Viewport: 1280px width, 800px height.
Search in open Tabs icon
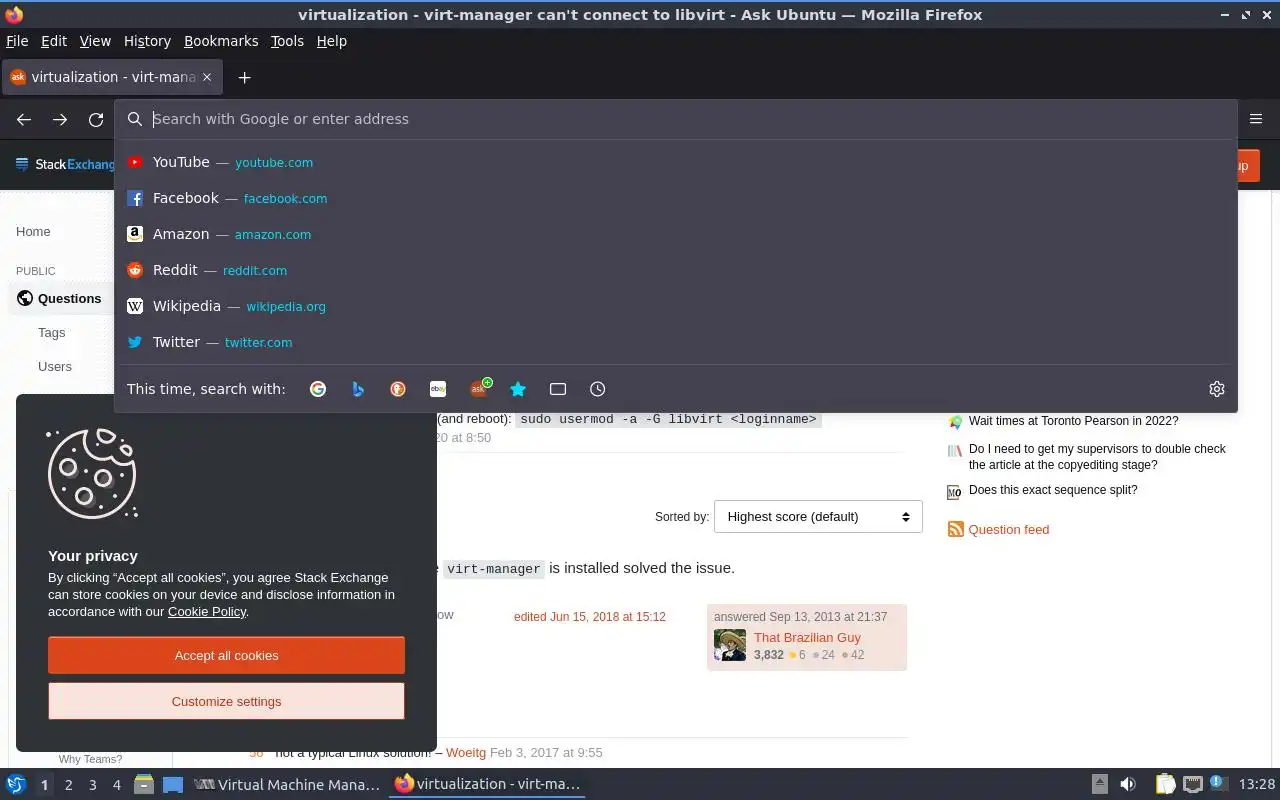pos(558,389)
